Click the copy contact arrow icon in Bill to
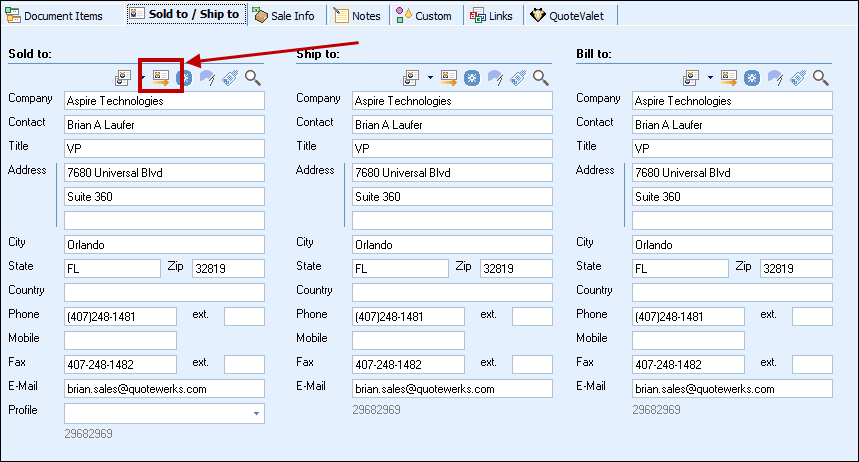This screenshot has height=462, width=859. [x=729, y=77]
